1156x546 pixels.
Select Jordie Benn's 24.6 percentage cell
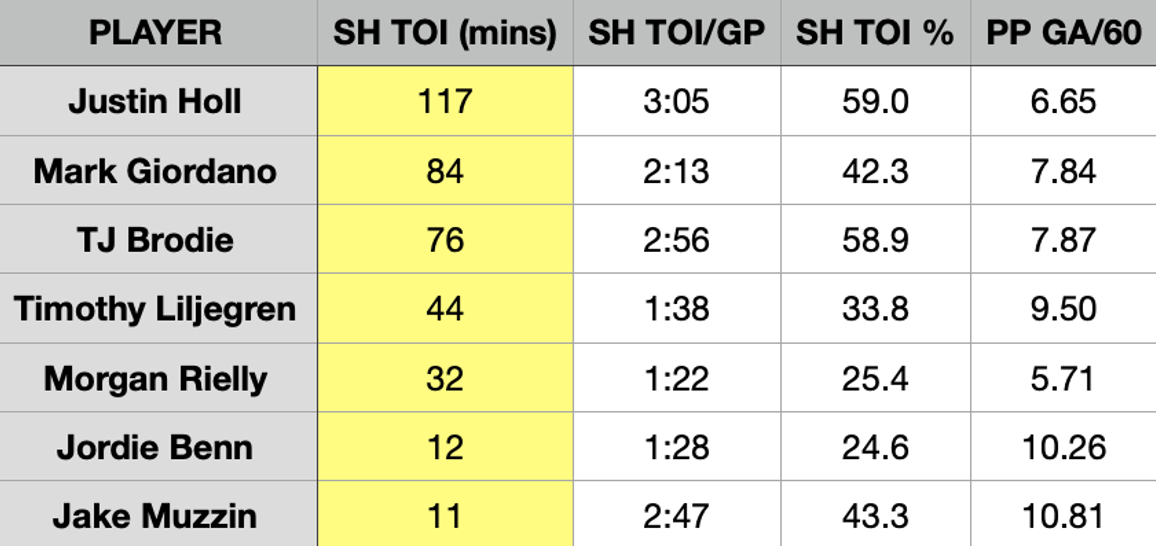tap(875, 447)
